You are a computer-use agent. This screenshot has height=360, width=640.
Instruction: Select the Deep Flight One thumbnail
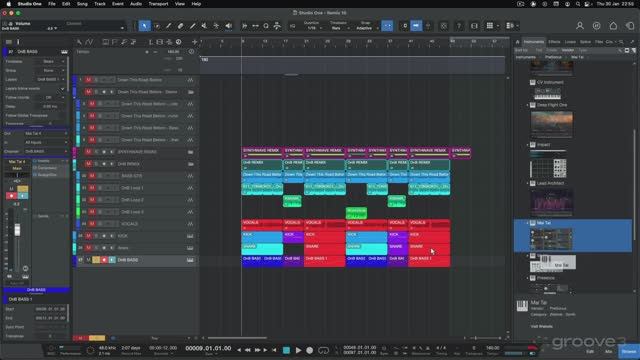(x=551, y=124)
